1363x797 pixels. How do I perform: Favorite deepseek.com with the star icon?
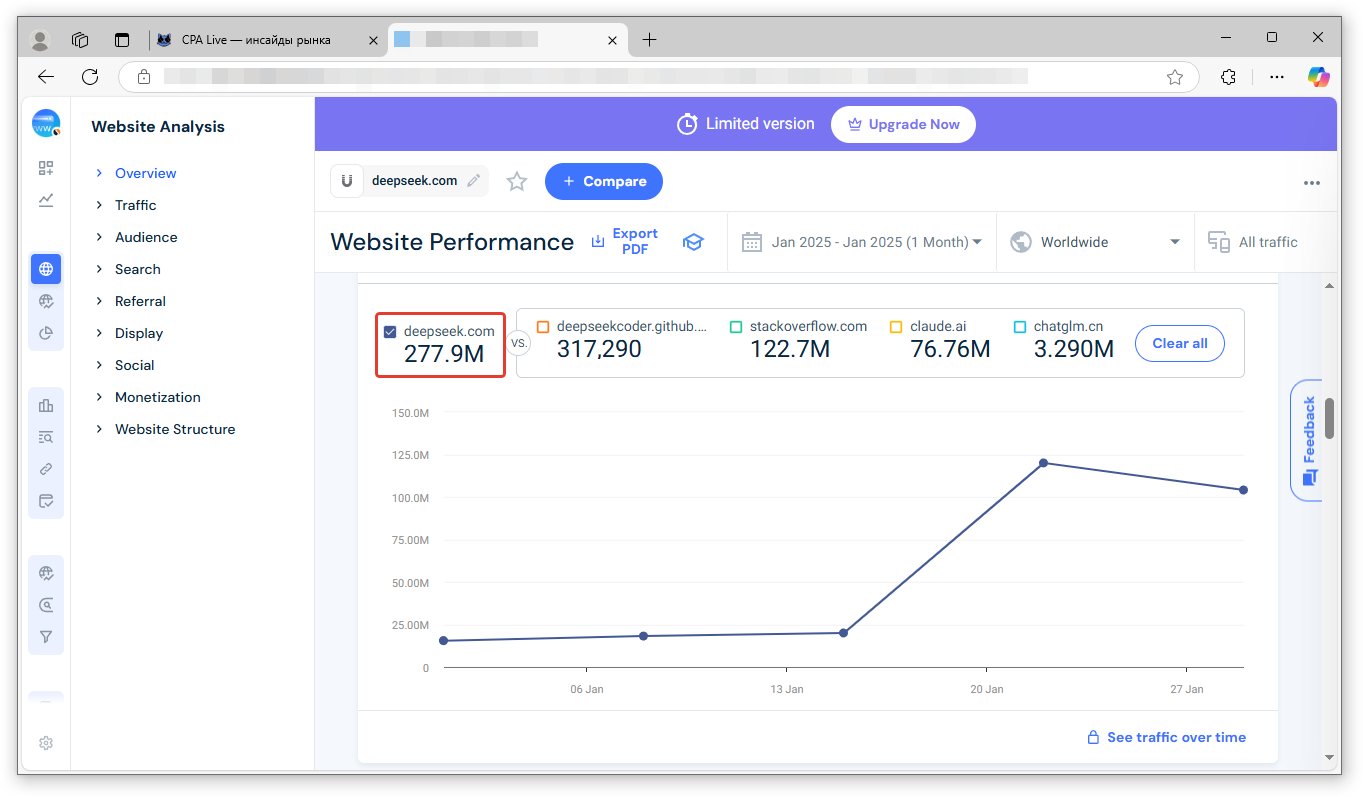click(517, 181)
